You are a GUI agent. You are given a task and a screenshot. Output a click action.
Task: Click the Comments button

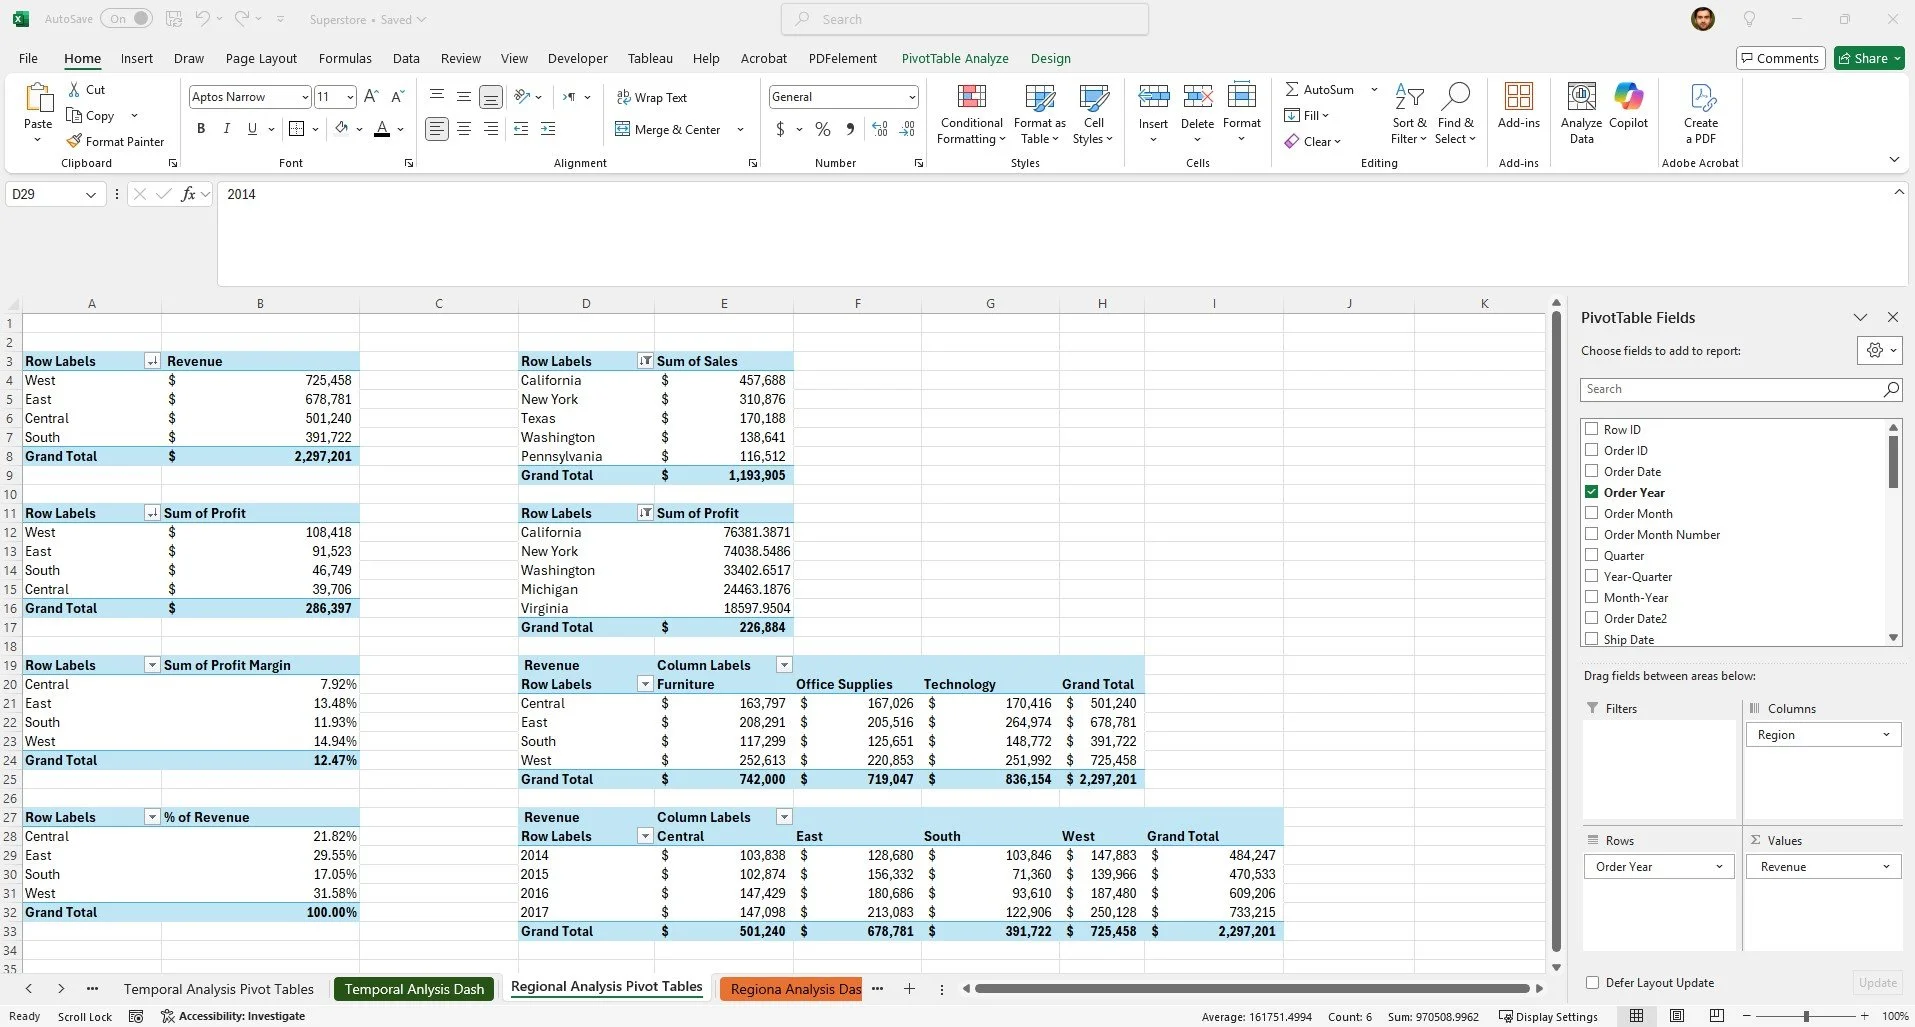pos(1780,58)
